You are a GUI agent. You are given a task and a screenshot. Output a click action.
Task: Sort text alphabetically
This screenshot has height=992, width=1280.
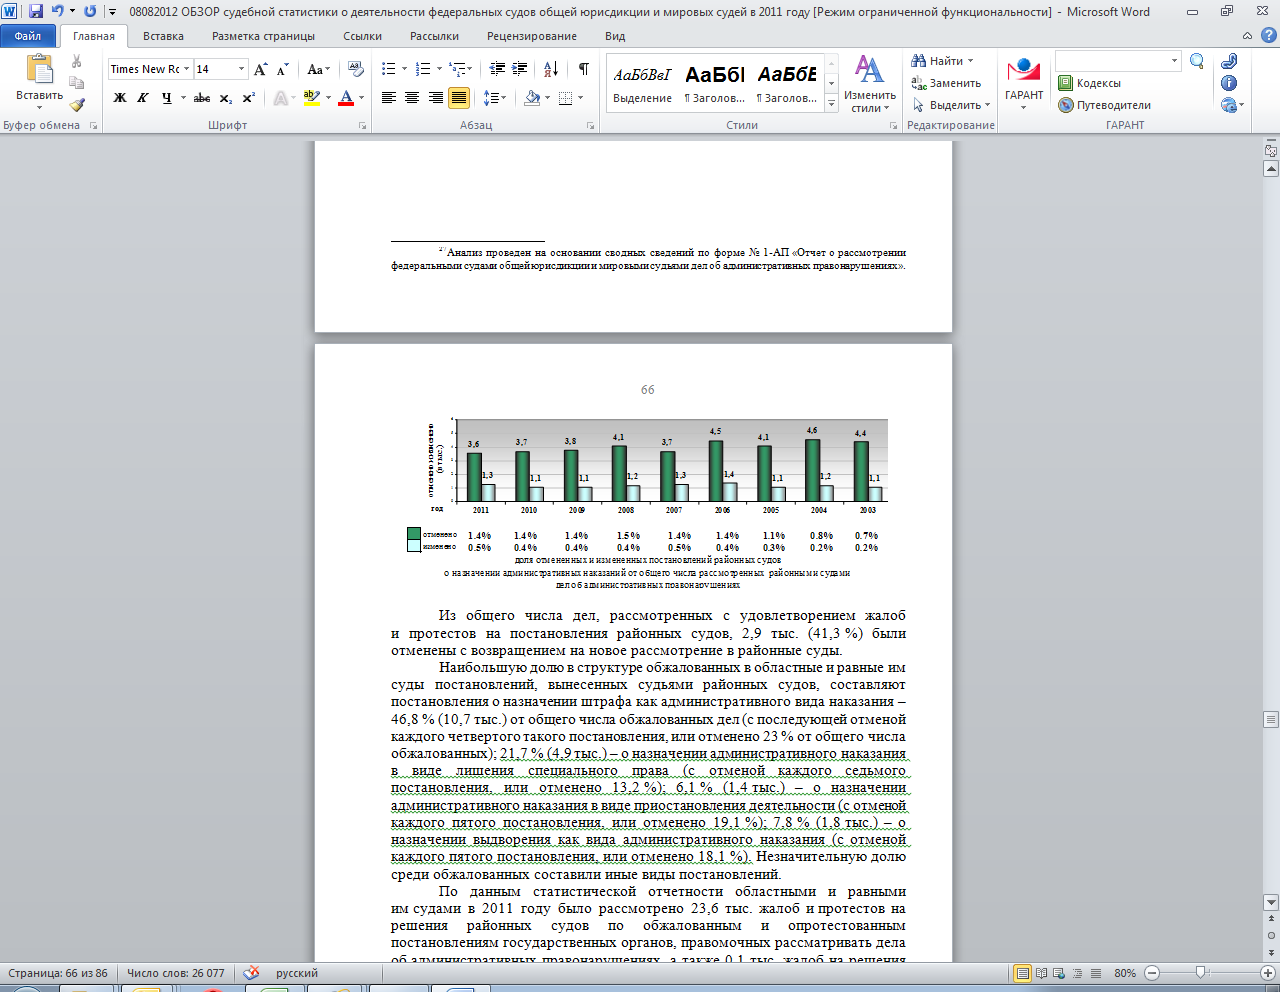tap(551, 69)
